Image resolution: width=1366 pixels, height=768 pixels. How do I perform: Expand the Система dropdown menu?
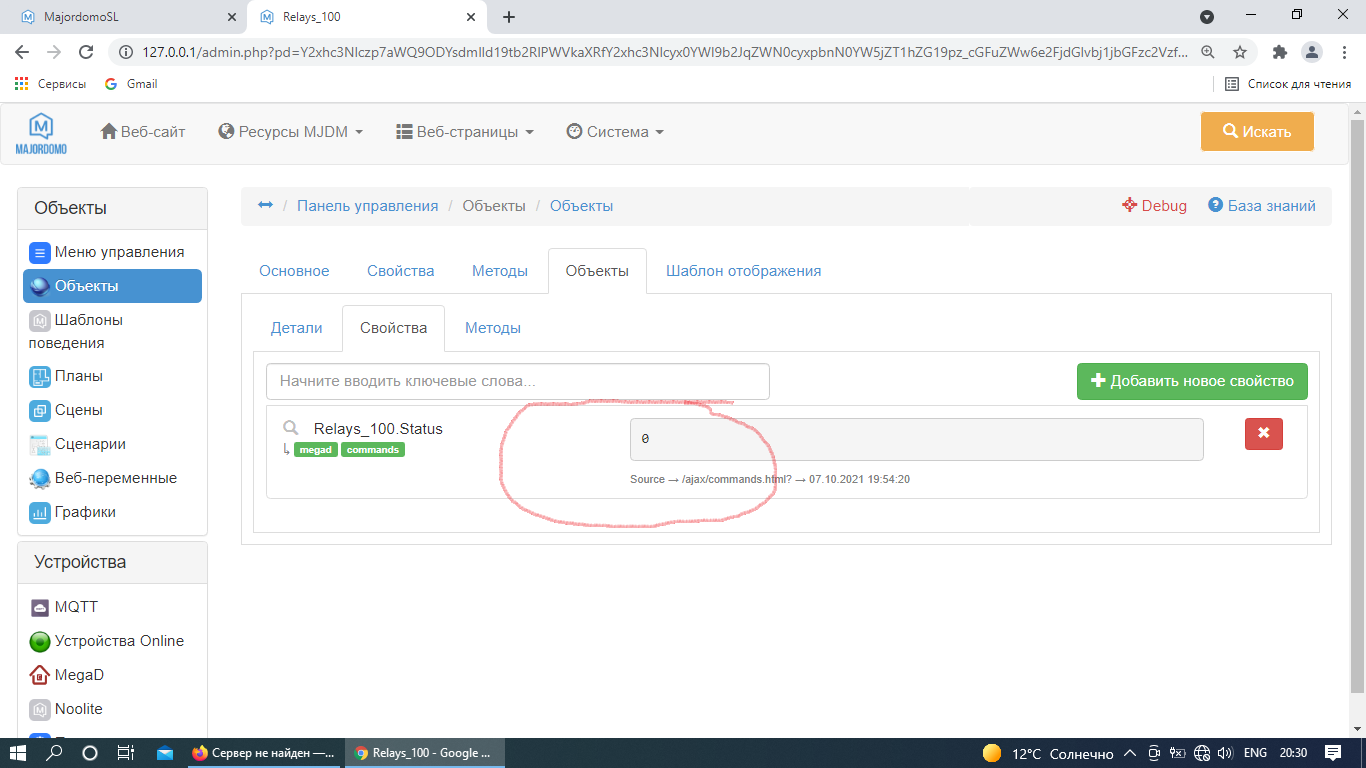615,132
